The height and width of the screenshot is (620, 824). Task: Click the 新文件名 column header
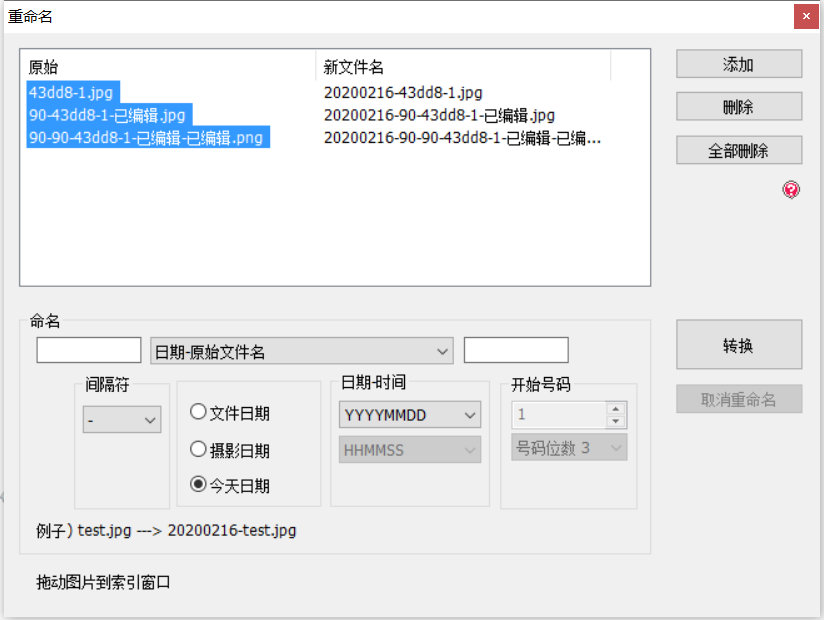tap(463, 67)
